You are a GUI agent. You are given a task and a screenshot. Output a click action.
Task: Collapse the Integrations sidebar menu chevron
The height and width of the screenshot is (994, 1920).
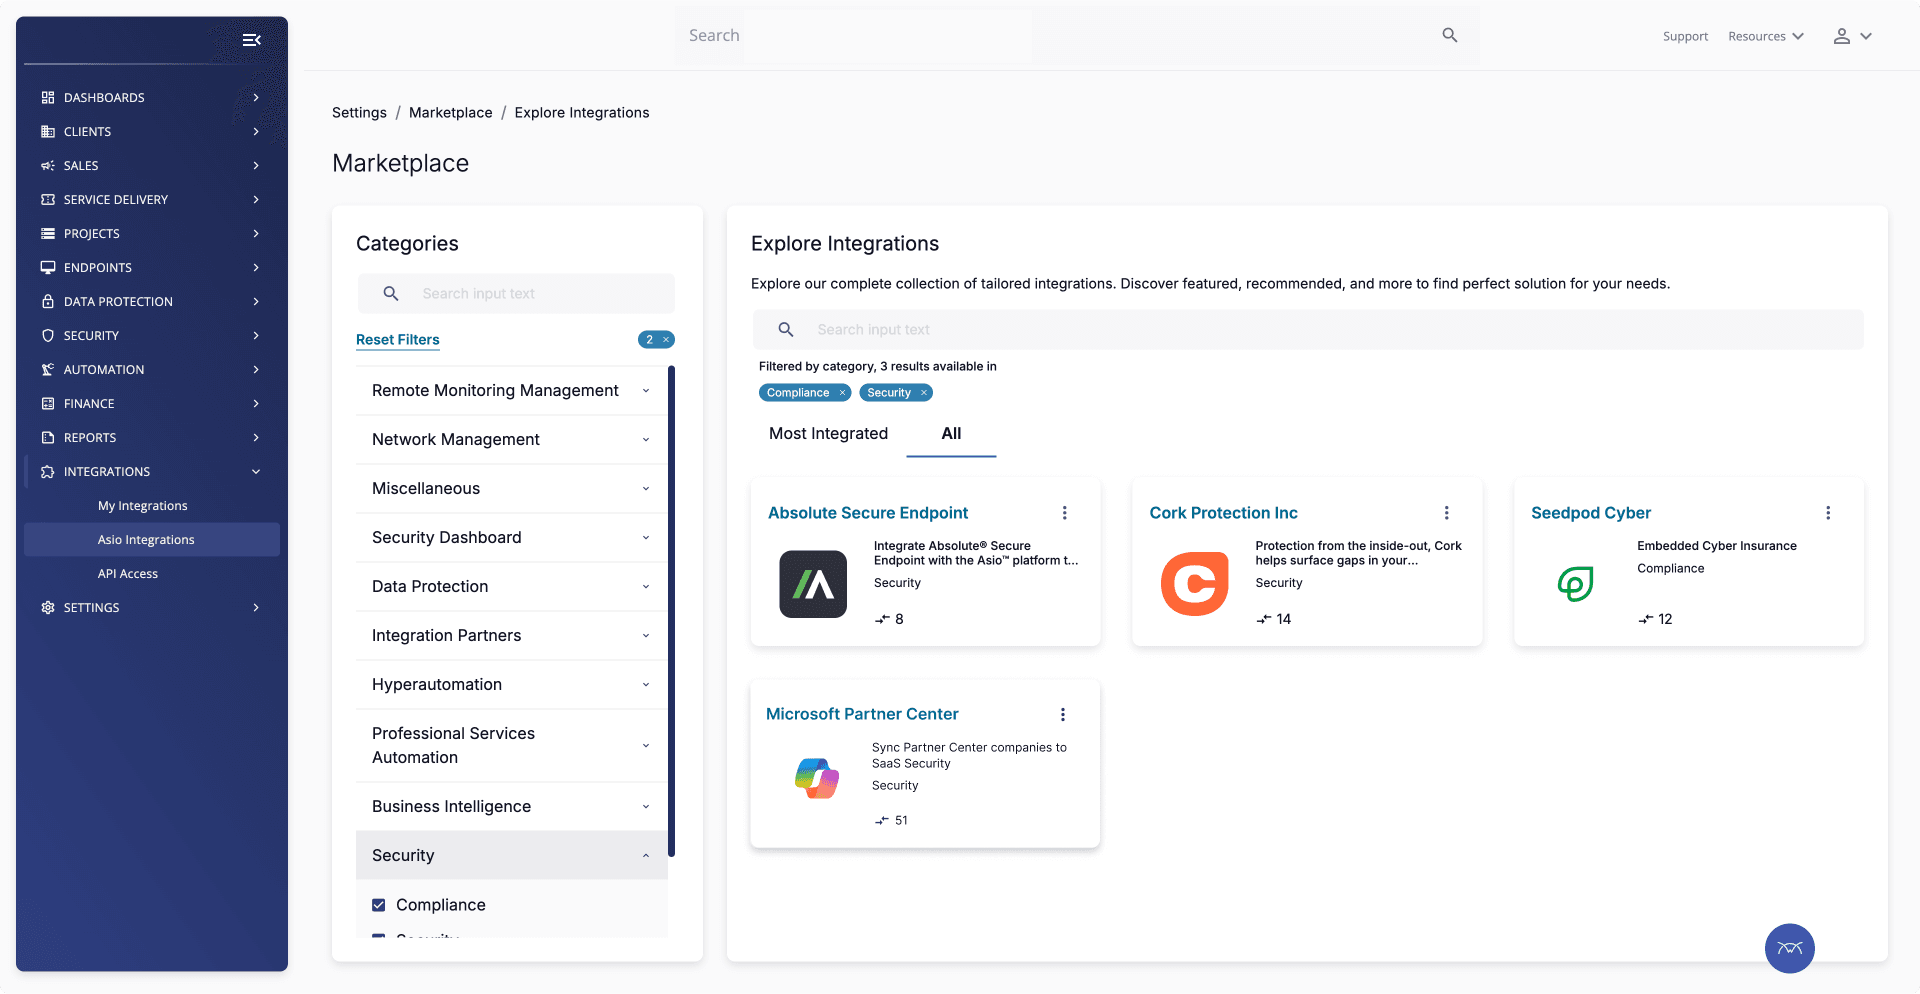pyautogui.click(x=256, y=471)
